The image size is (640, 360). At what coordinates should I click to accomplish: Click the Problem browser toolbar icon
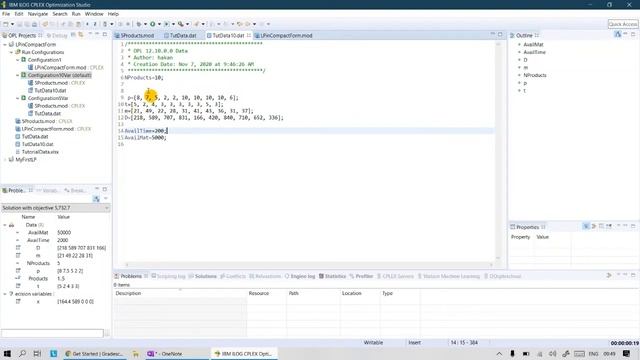96,199
